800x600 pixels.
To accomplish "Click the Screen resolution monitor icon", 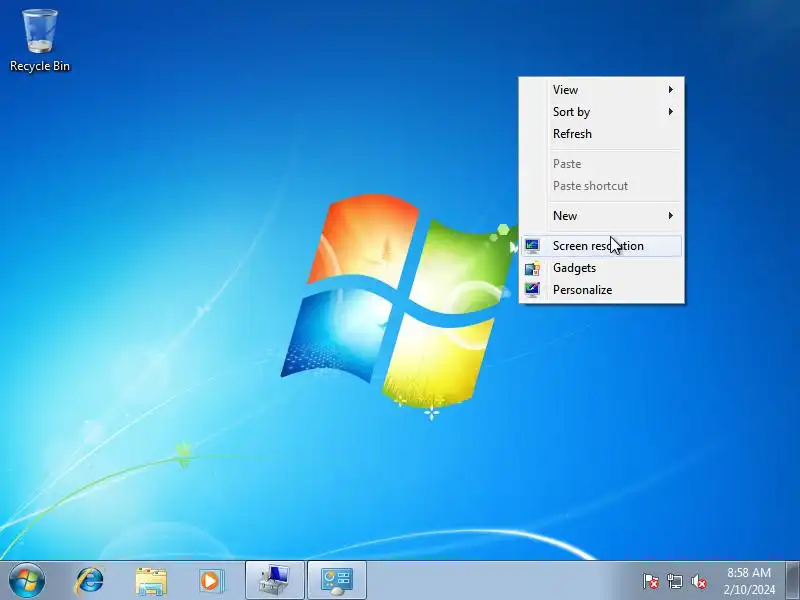I will [x=532, y=246].
